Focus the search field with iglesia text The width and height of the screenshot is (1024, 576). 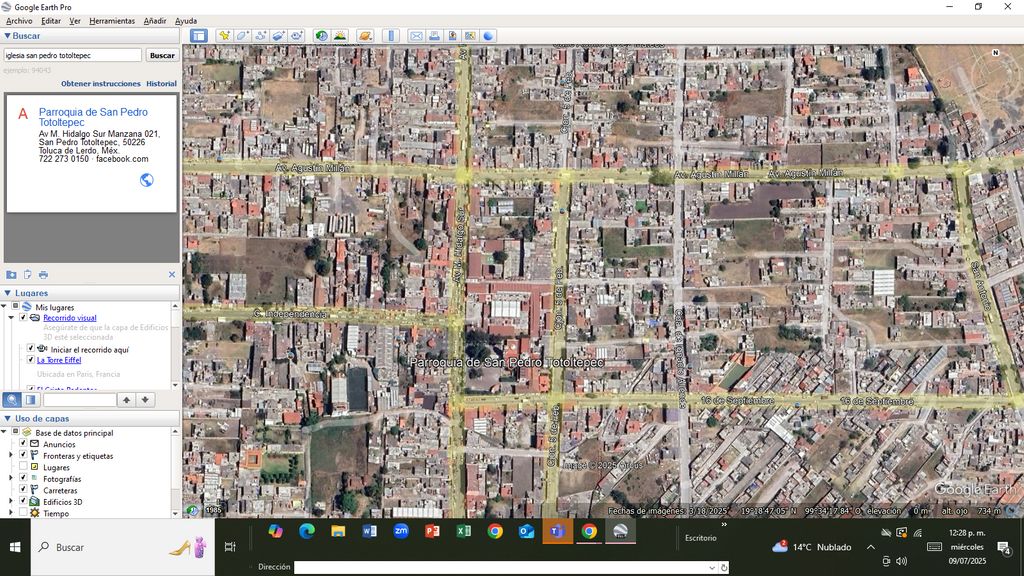coord(72,56)
